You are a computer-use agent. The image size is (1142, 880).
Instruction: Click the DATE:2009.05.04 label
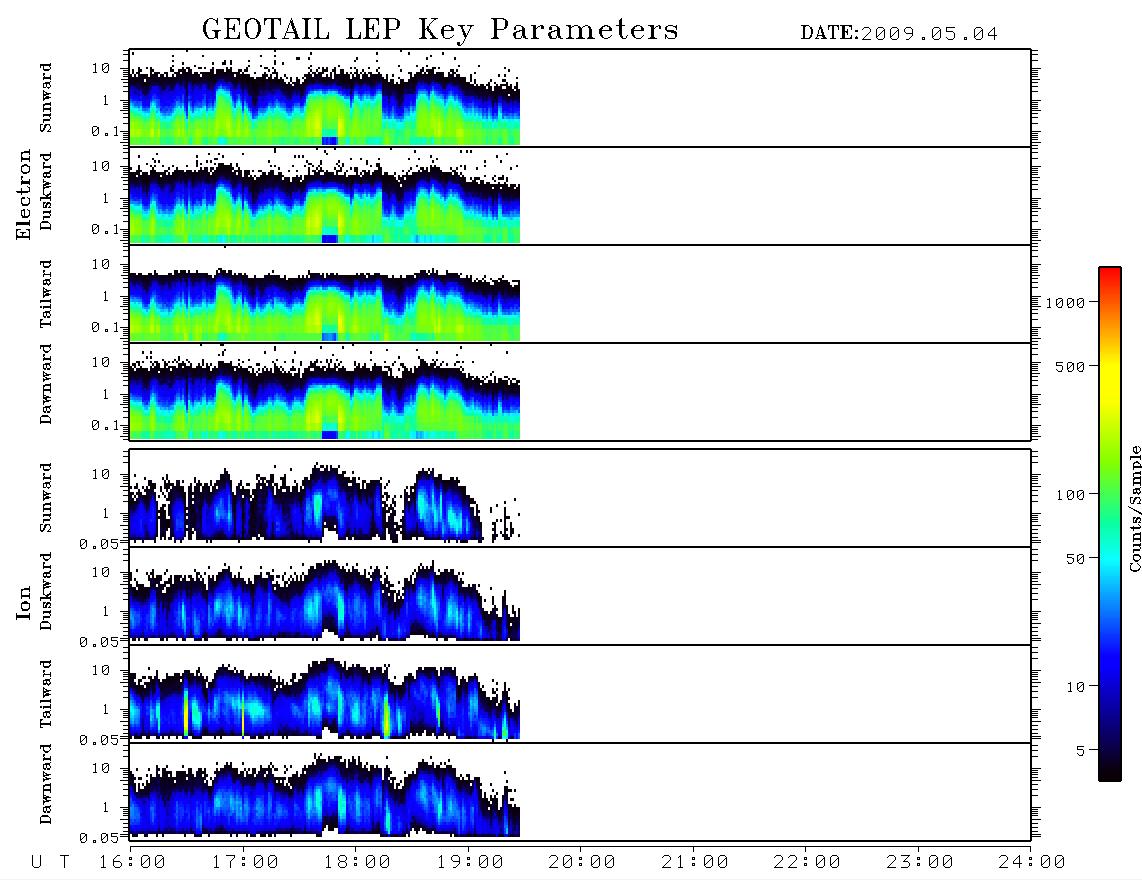coord(899,34)
